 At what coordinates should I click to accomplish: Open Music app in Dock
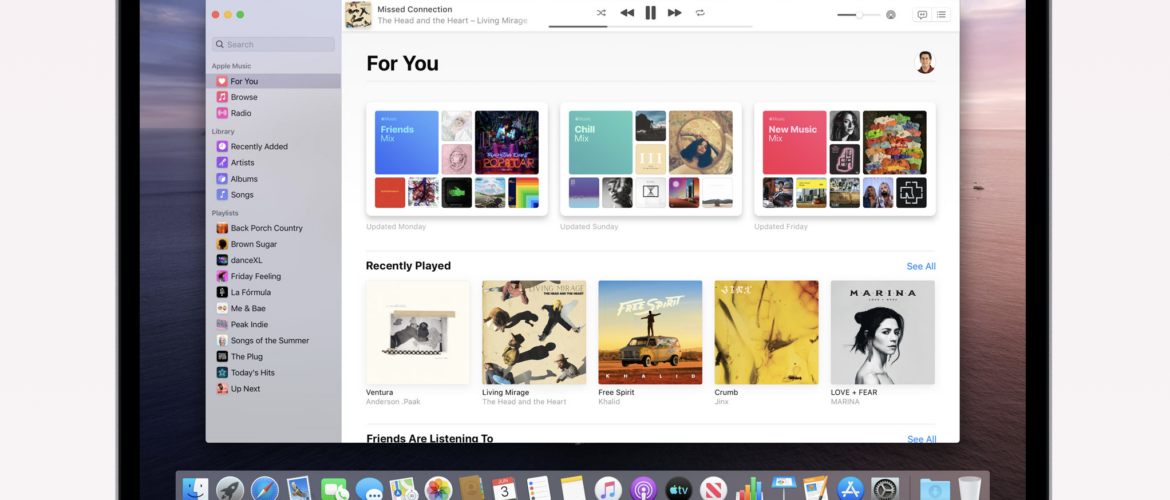tap(608, 489)
